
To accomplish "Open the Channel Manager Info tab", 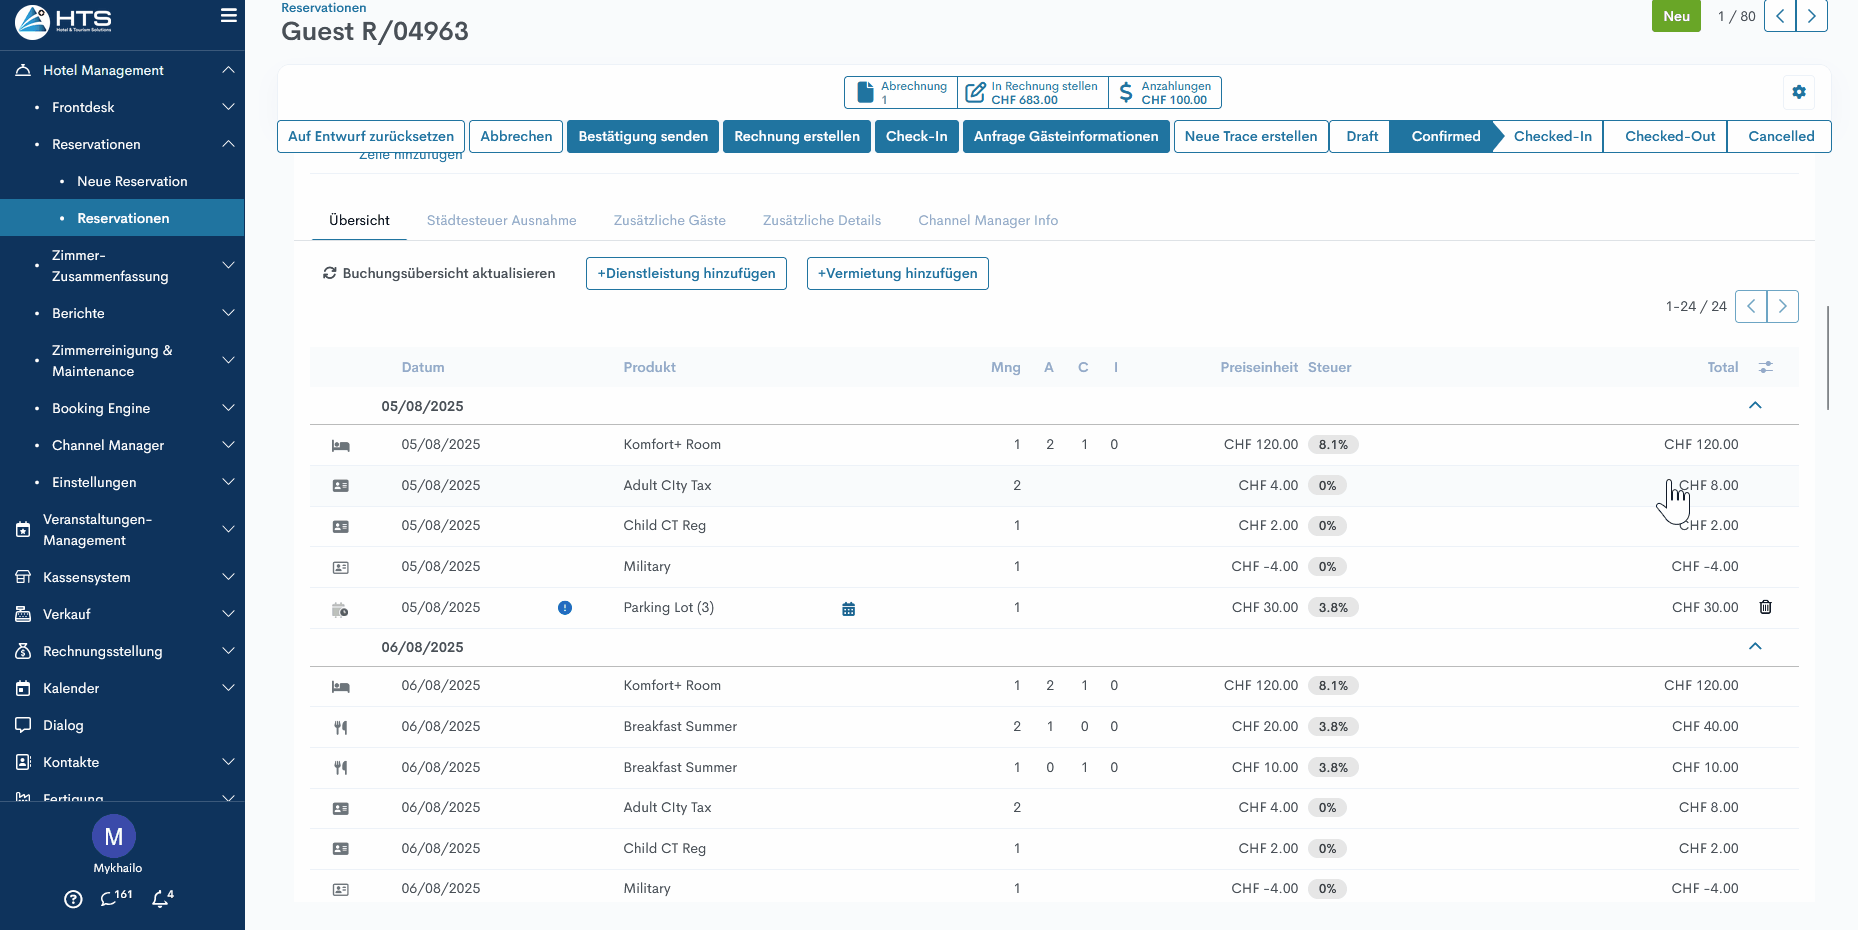I will (987, 220).
